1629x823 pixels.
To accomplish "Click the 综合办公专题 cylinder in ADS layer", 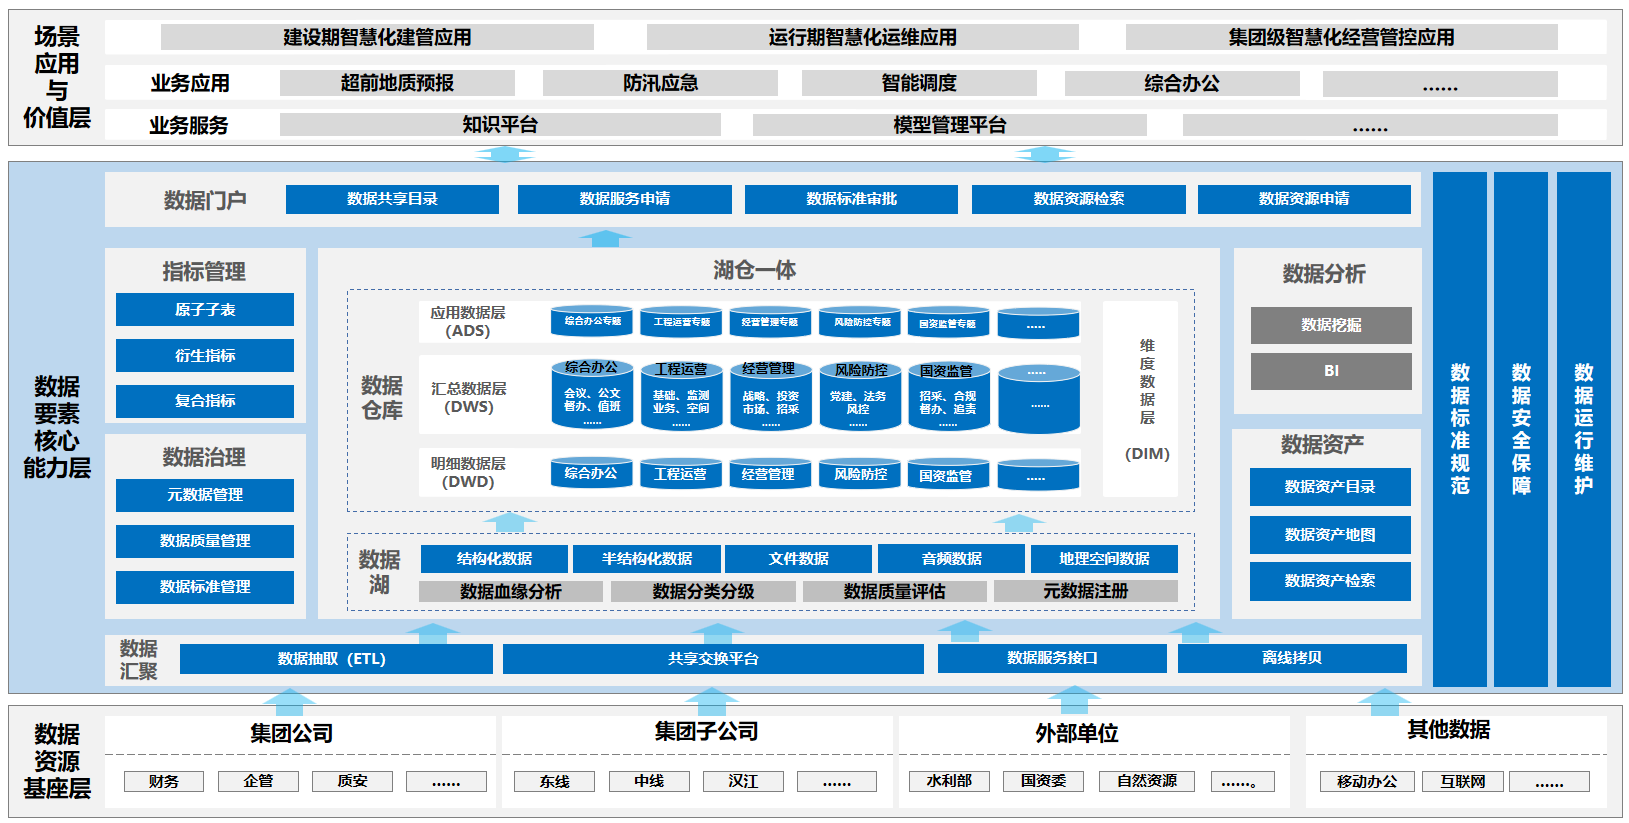I will 592,322.
